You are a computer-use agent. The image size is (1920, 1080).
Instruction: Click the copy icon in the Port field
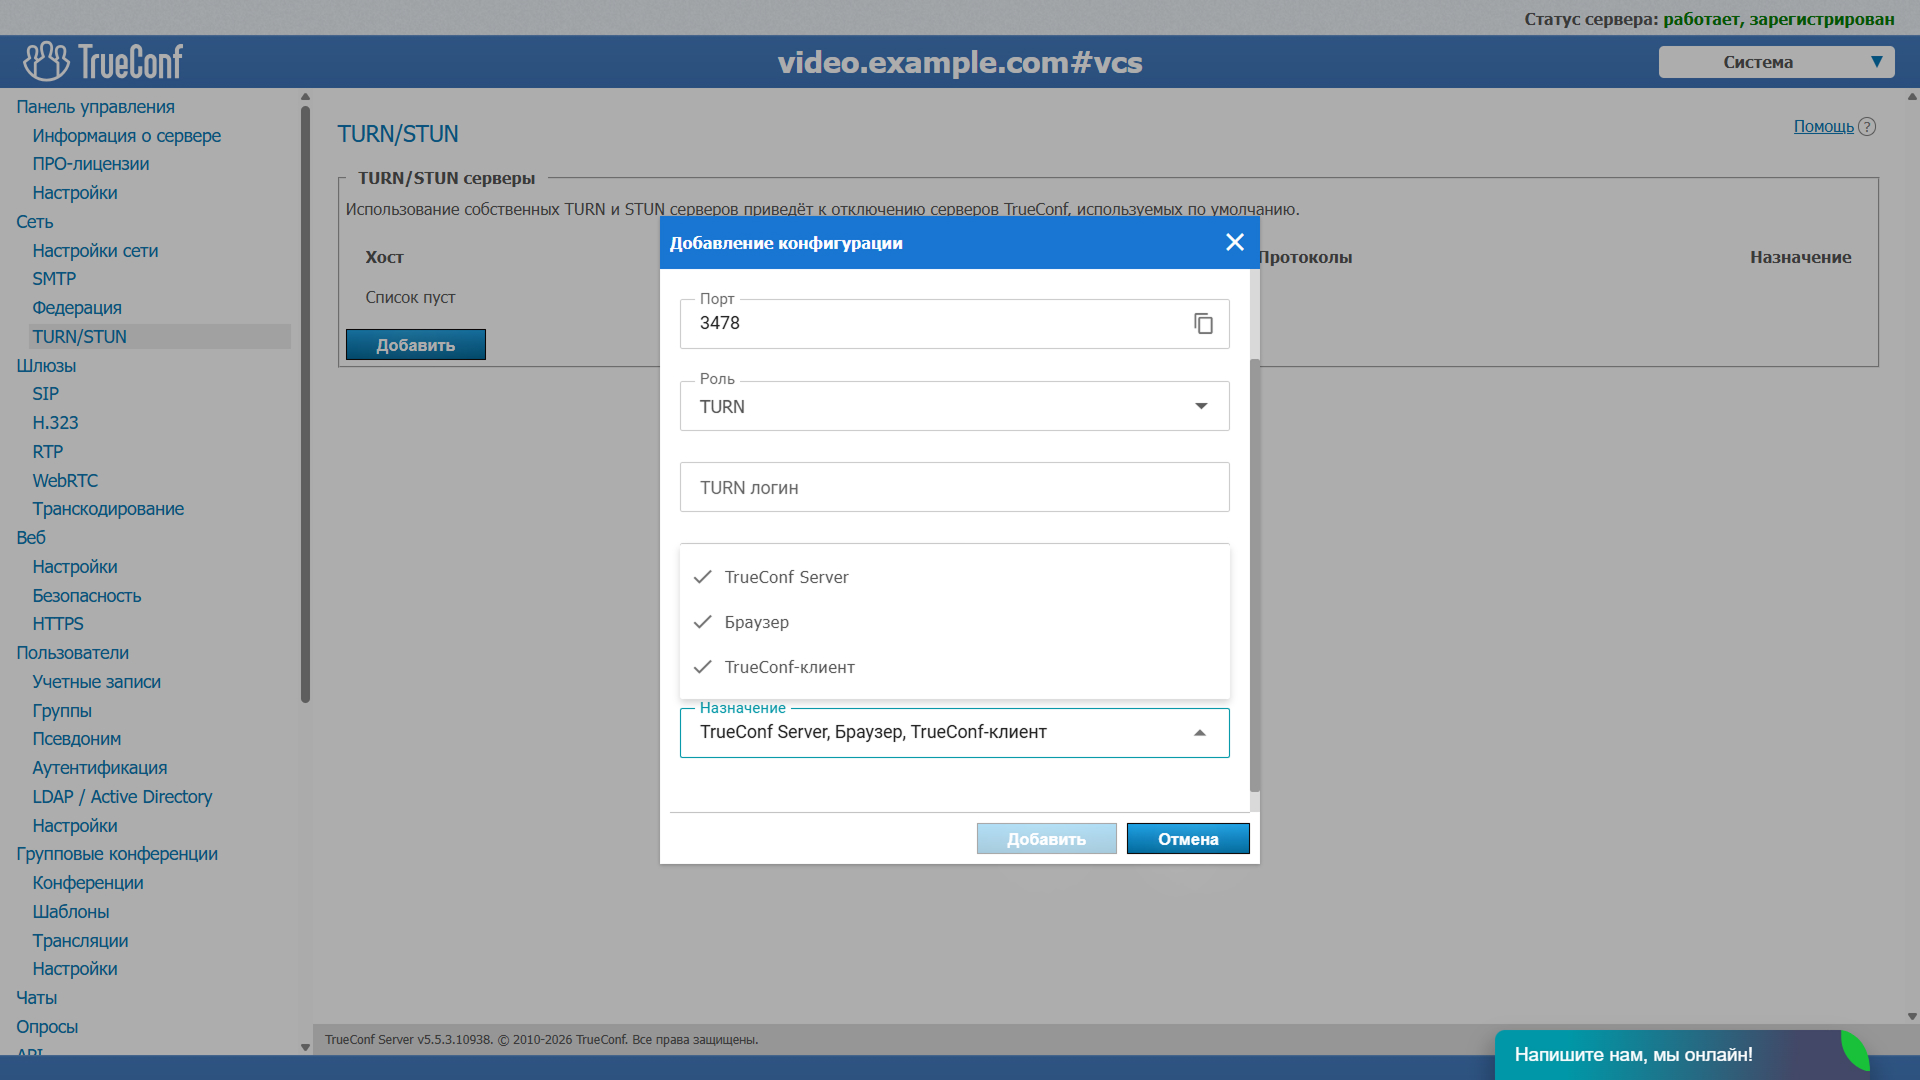tap(1203, 324)
